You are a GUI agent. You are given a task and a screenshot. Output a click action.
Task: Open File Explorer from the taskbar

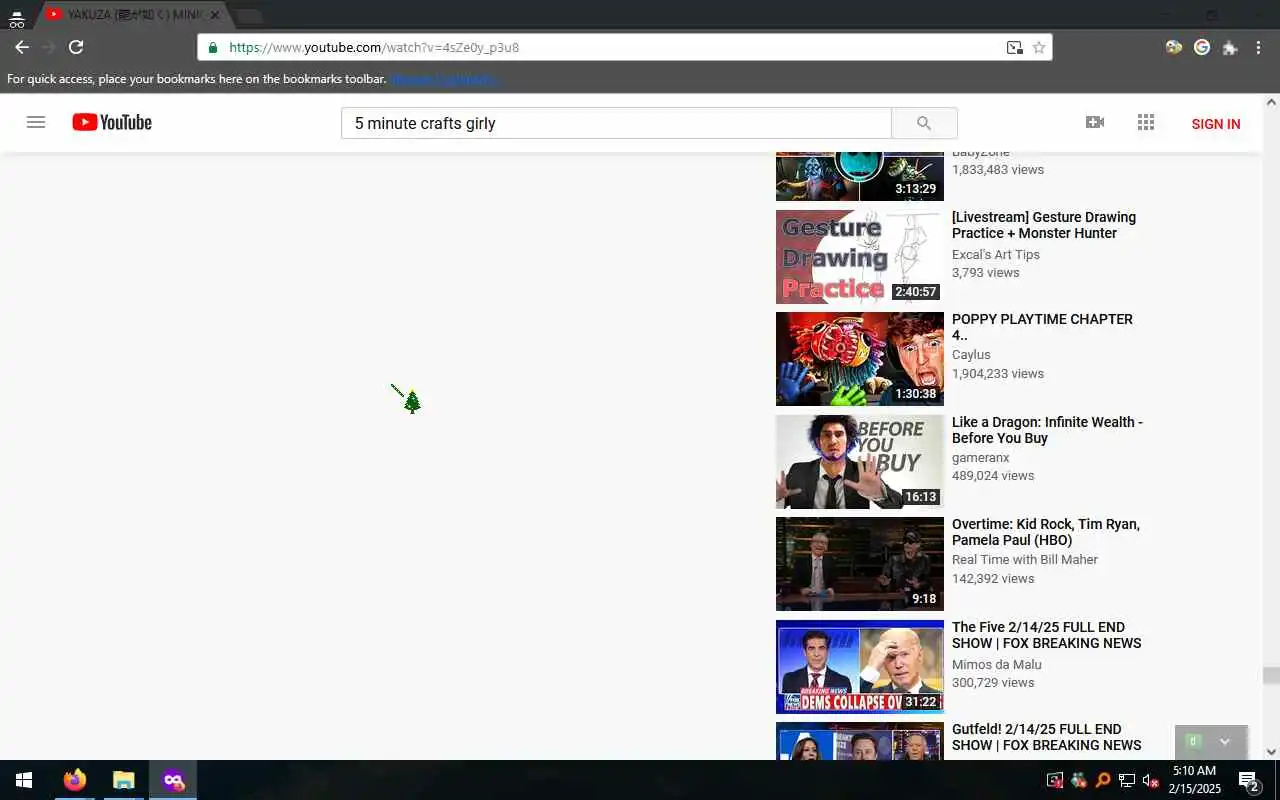[123, 780]
